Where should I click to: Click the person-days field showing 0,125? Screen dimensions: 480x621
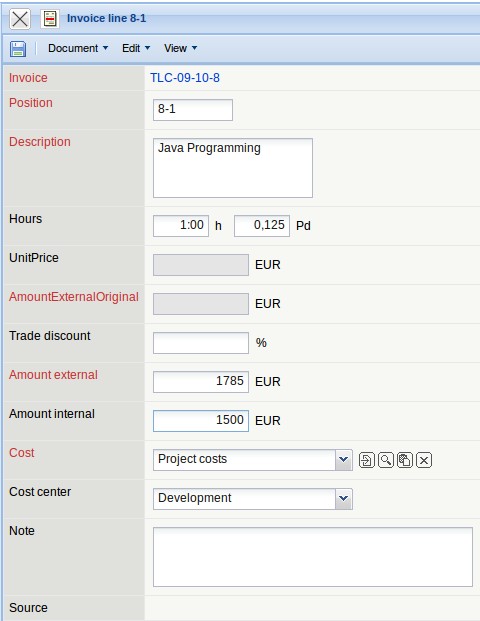[x=262, y=226]
